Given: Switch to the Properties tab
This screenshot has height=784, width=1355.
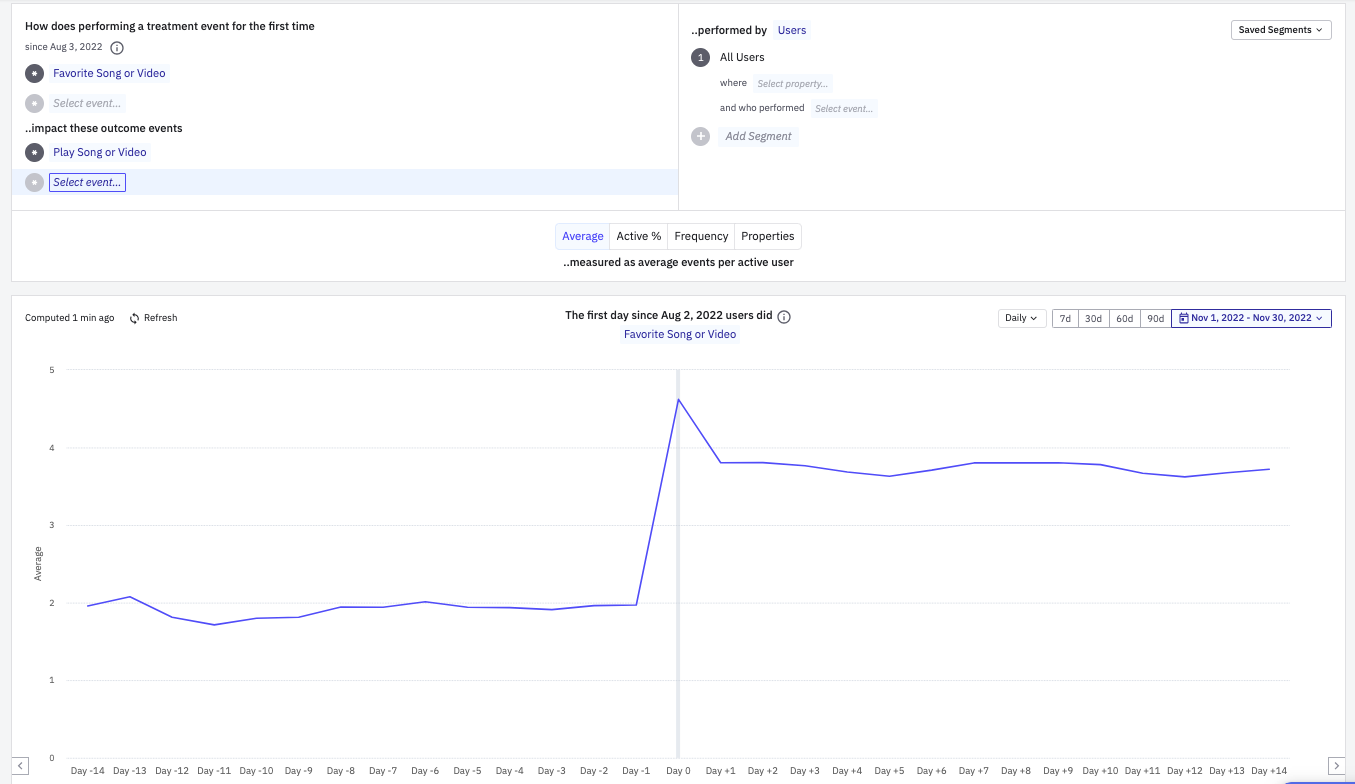Looking at the screenshot, I should coord(768,237).
